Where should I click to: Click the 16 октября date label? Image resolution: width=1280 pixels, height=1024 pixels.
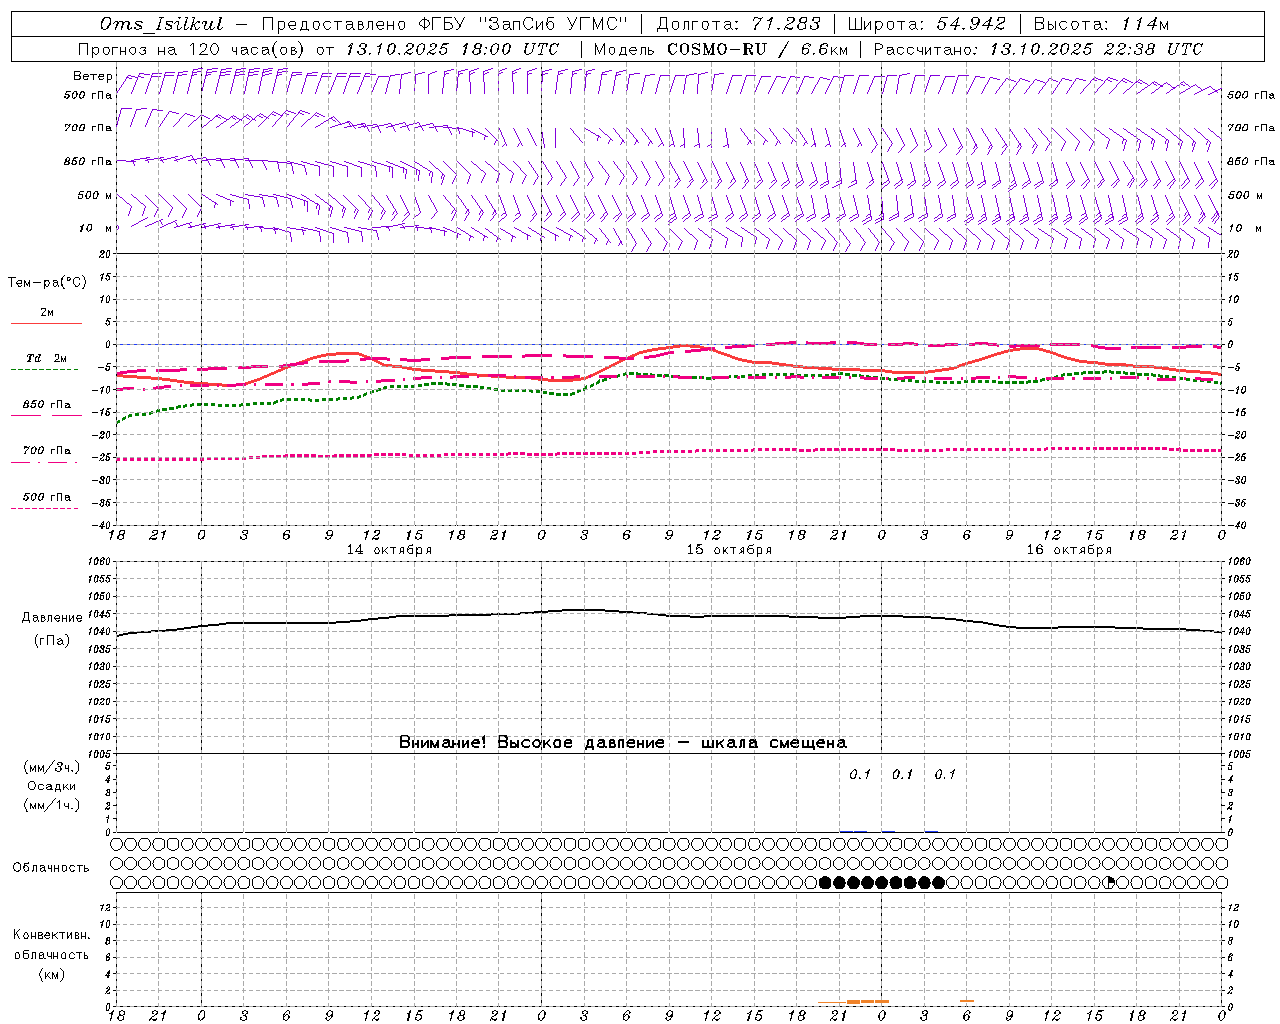pos(1069,550)
